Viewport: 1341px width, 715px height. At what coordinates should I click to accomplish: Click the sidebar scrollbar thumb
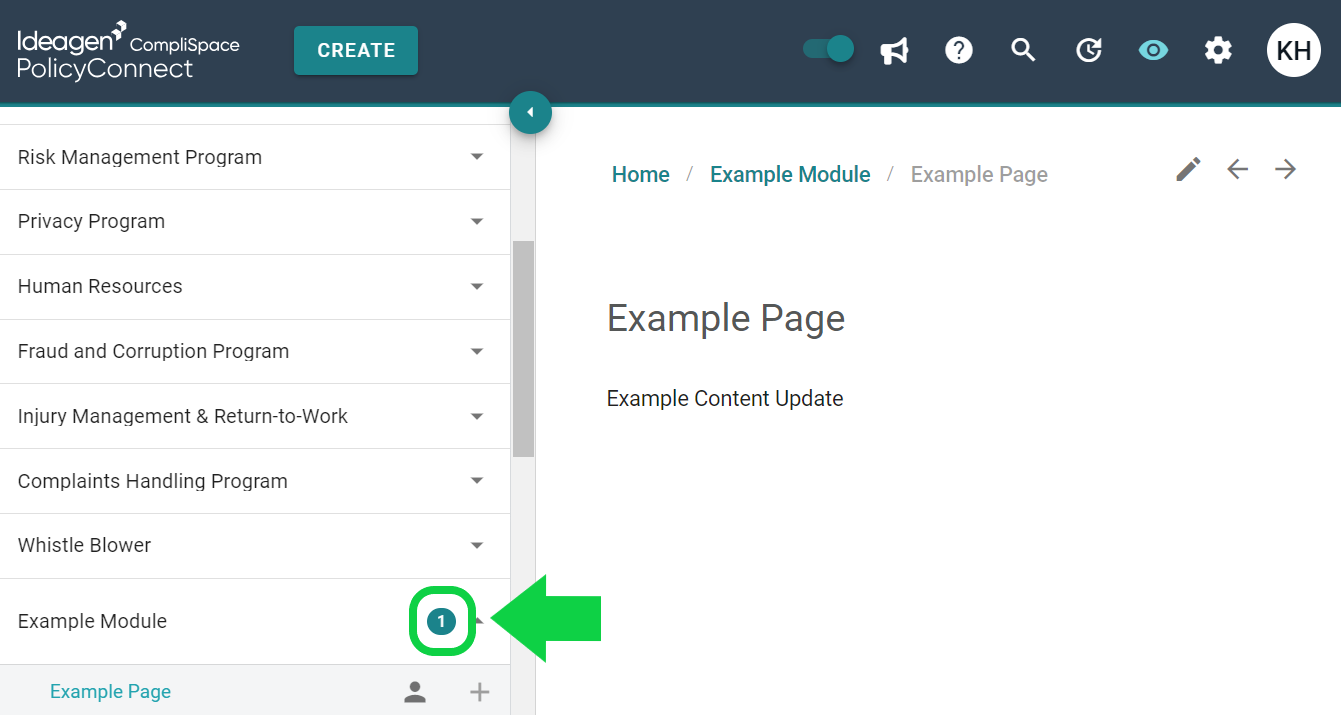[523, 349]
